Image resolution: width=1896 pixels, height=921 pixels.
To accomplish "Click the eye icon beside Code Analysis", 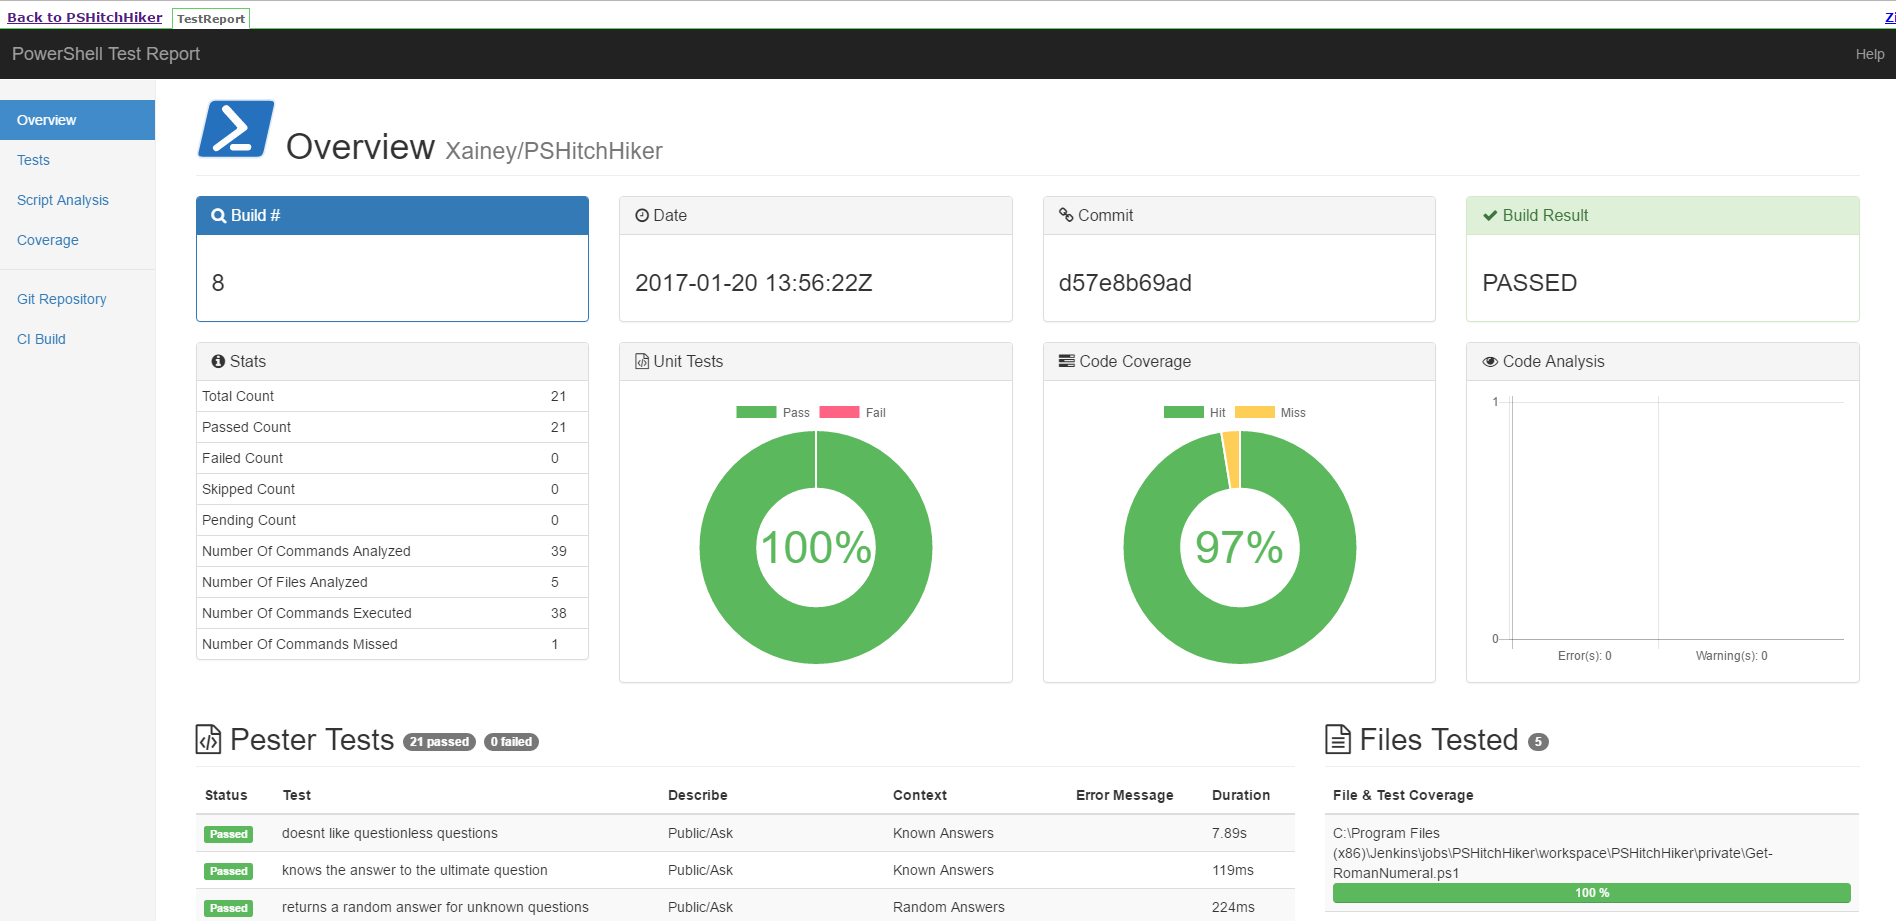I will [x=1490, y=362].
